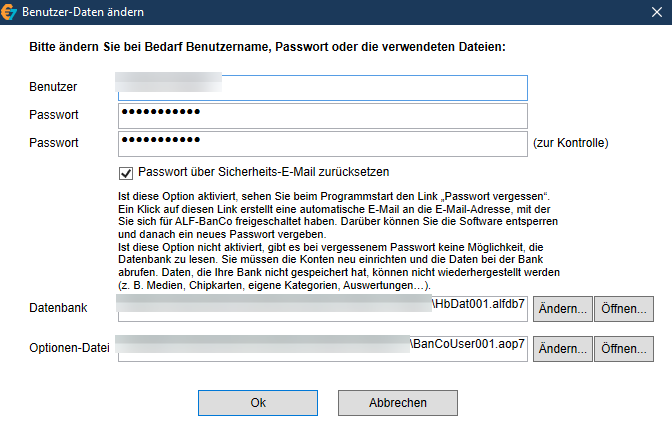Click the '(zur Kontrolle)' hint text

point(570,143)
